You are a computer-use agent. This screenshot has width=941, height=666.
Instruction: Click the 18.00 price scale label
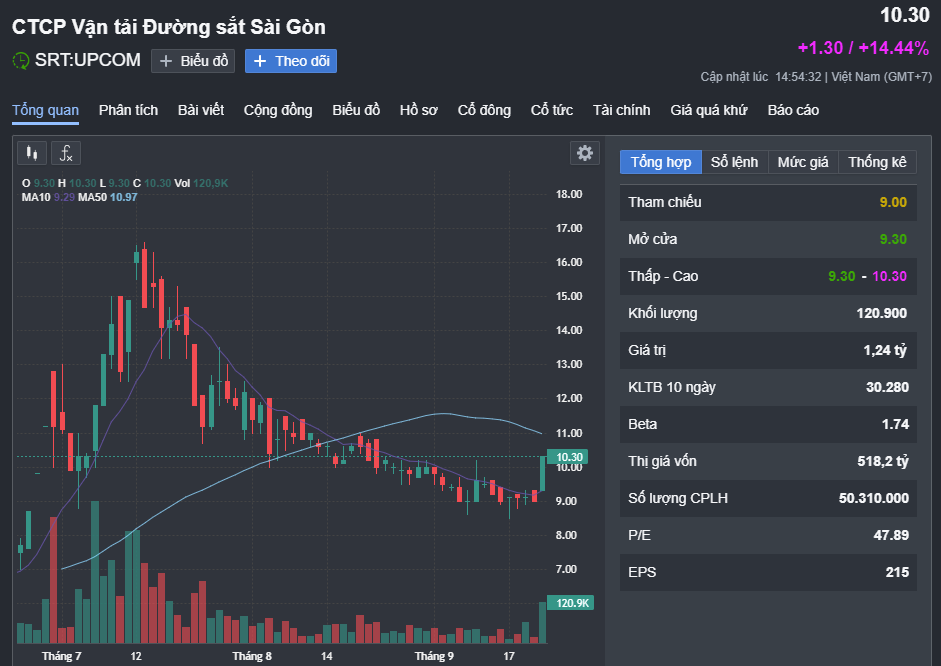pyautogui.click(x=569, y=194)
